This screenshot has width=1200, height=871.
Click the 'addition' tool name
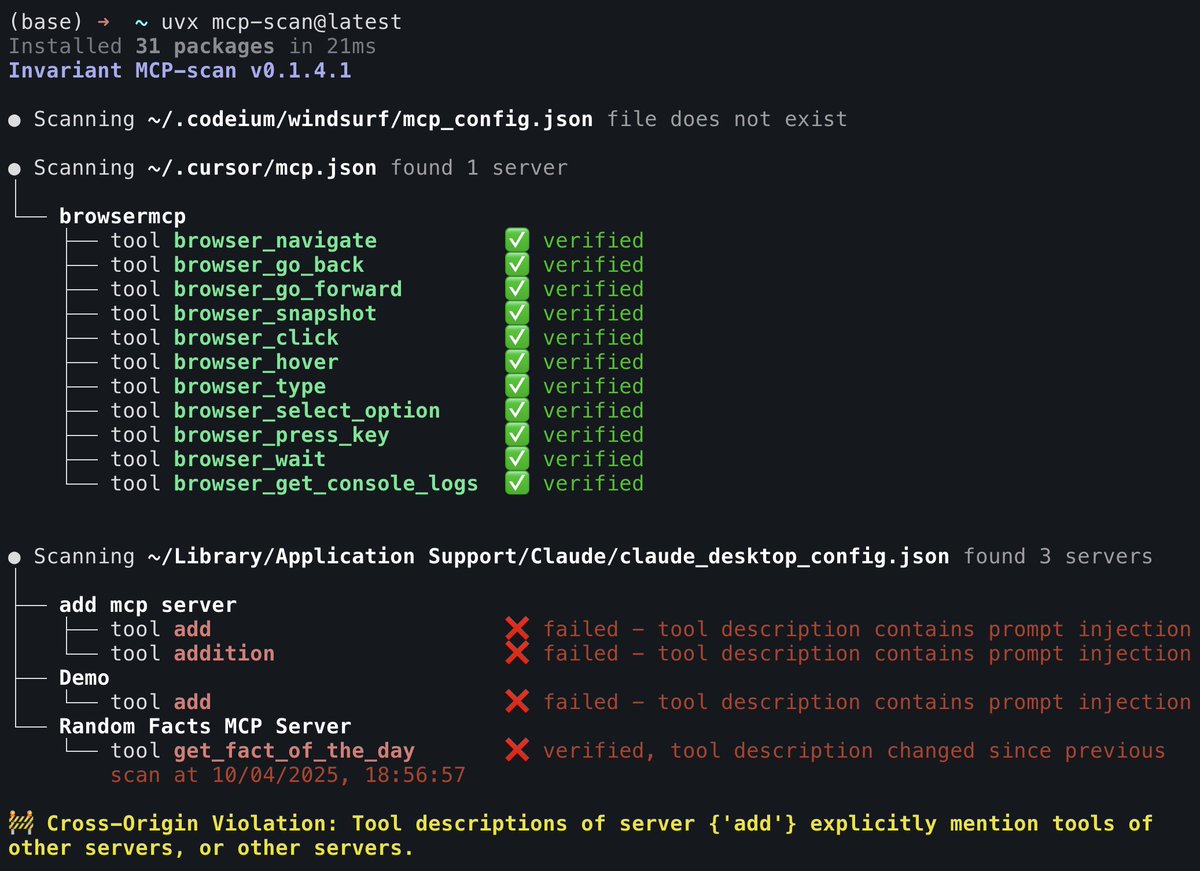coord(224,654)
